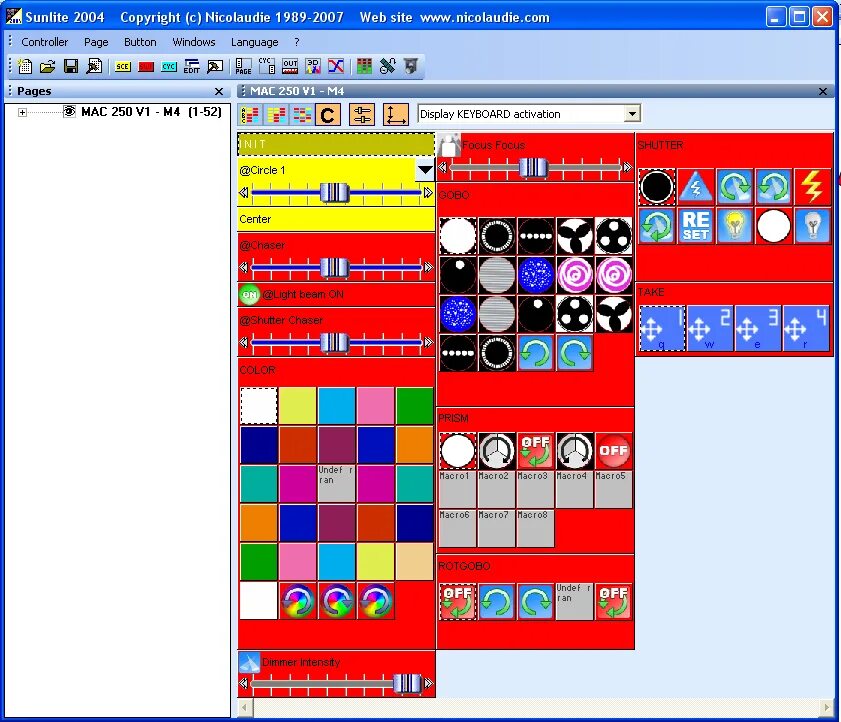Click the Macro5 button
The image size is (841, 722).
click(613, 489)
